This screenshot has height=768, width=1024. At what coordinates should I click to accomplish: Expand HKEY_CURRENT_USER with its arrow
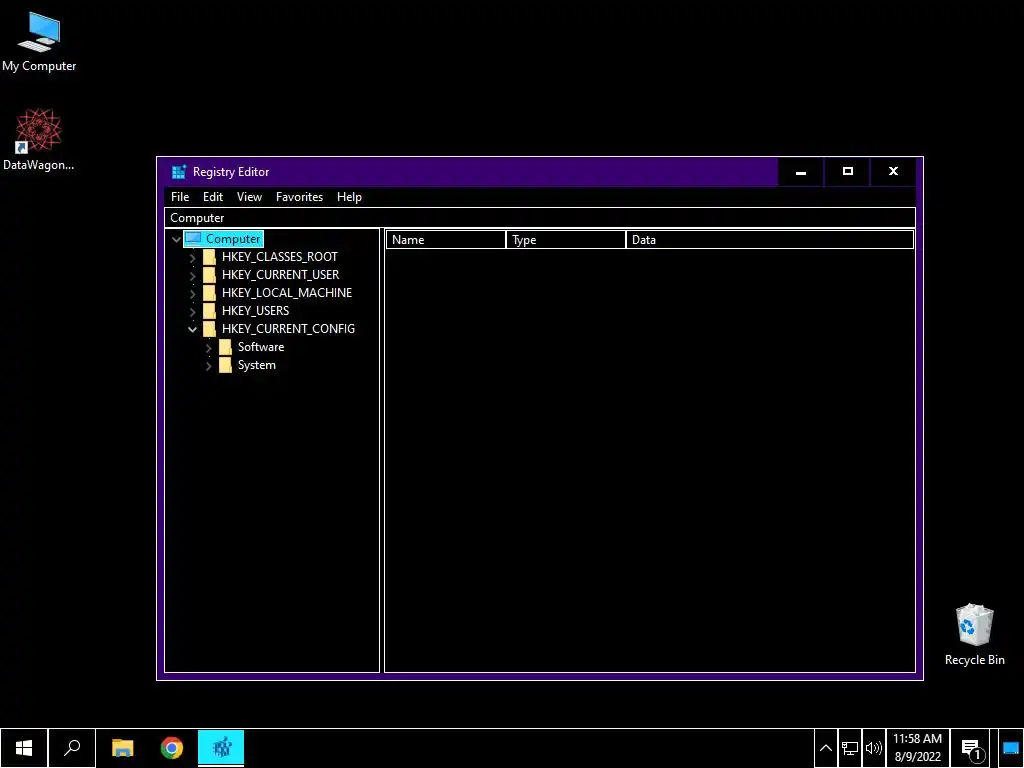(x=193, y=276)
